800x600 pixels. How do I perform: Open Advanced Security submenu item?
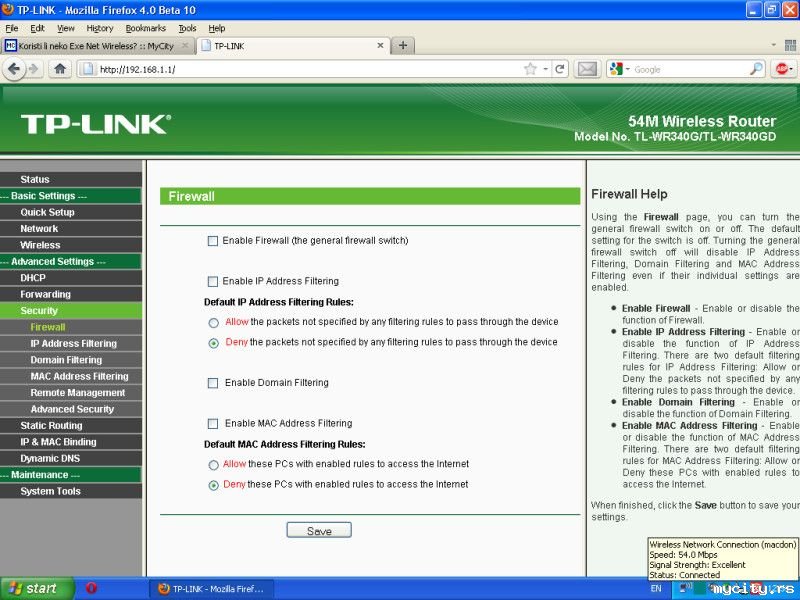(x=71, y=409)
